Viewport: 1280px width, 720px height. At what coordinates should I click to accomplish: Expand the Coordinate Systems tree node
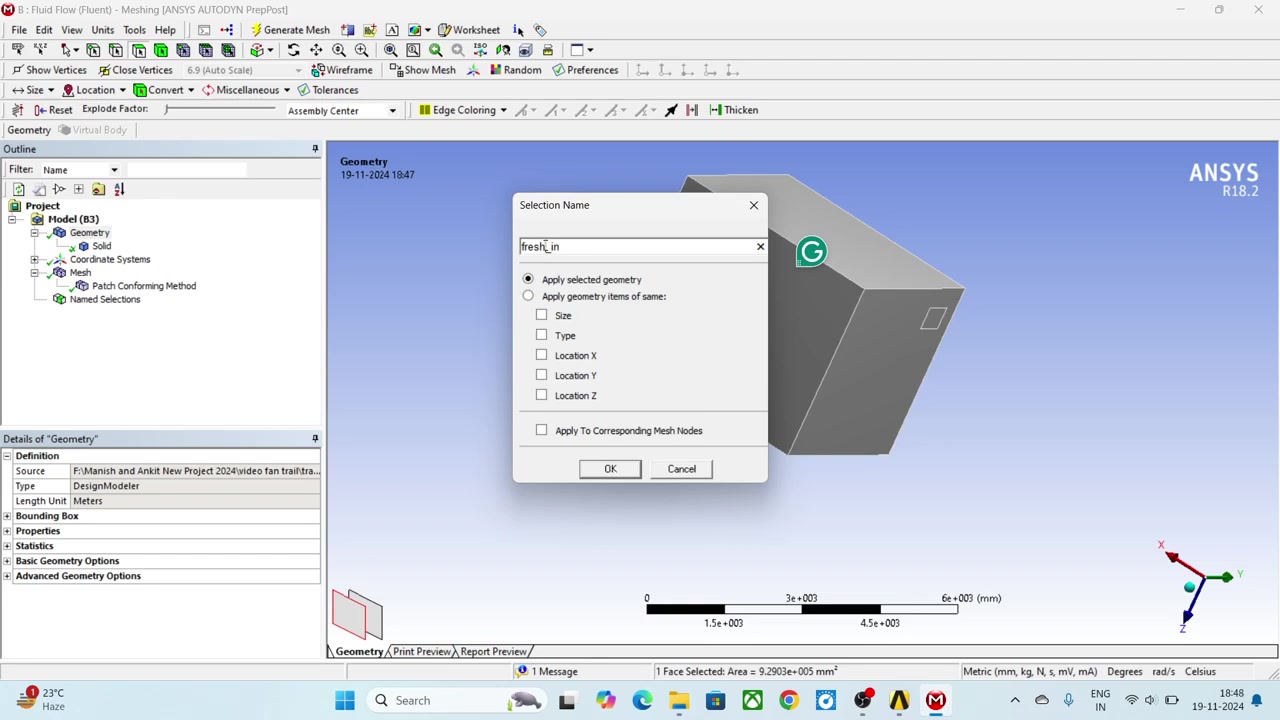click(x=34, y=259)
